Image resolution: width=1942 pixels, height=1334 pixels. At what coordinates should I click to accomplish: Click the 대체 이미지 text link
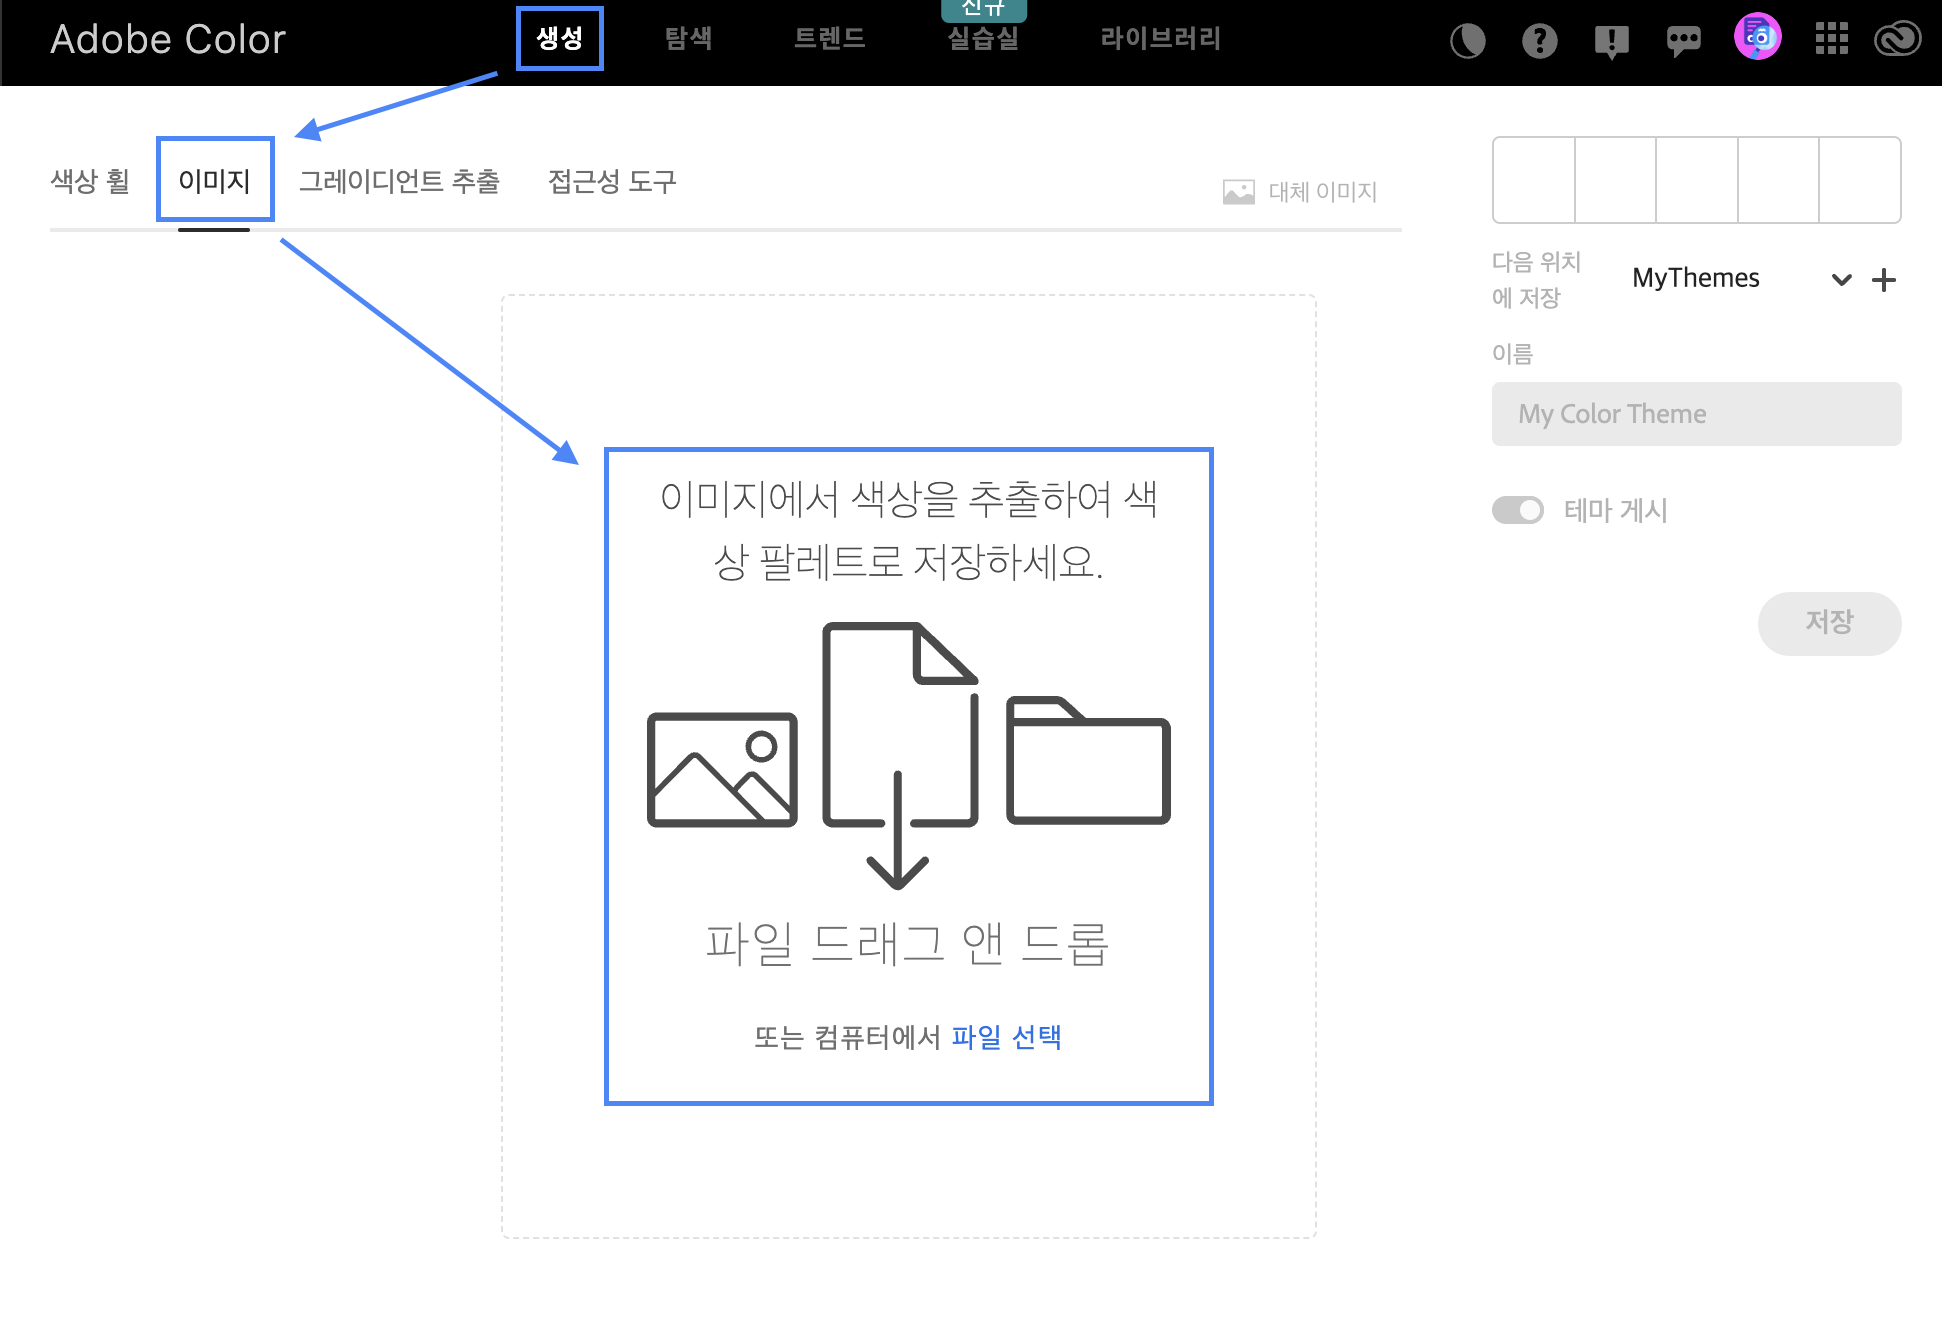pyautogui.click(x=1322, y=192)
